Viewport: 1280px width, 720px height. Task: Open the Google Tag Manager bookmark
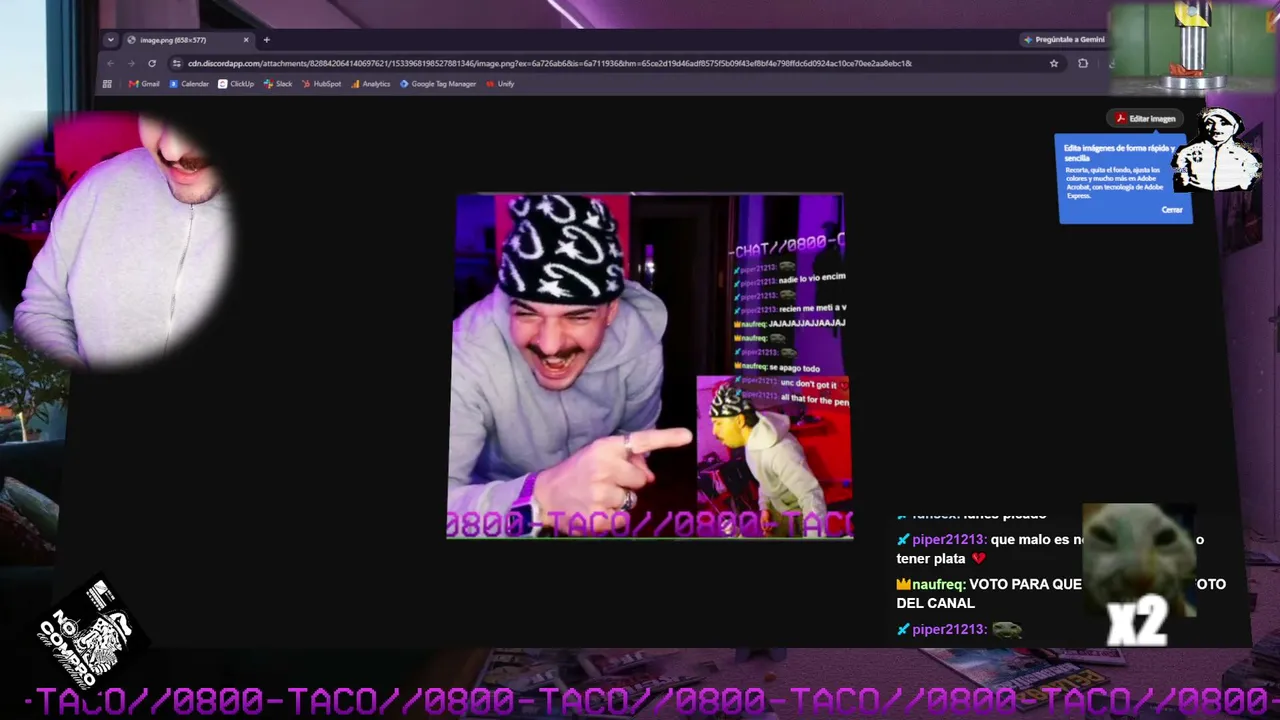coord(438,84)
